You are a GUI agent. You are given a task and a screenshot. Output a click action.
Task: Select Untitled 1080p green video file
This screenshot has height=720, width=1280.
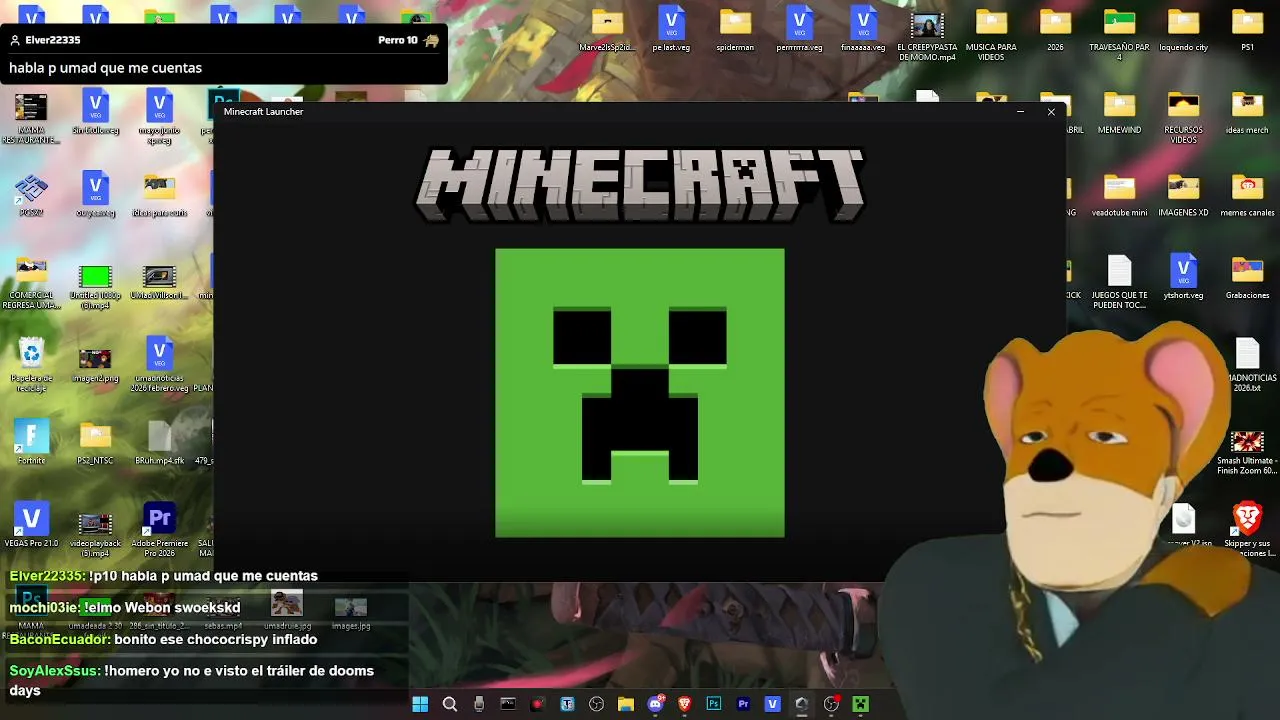pyautogui.click(x=95, y=287)
